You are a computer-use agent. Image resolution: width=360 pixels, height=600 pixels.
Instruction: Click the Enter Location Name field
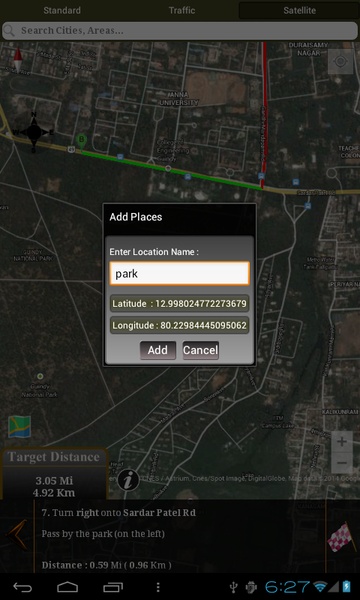coord(179,274)
